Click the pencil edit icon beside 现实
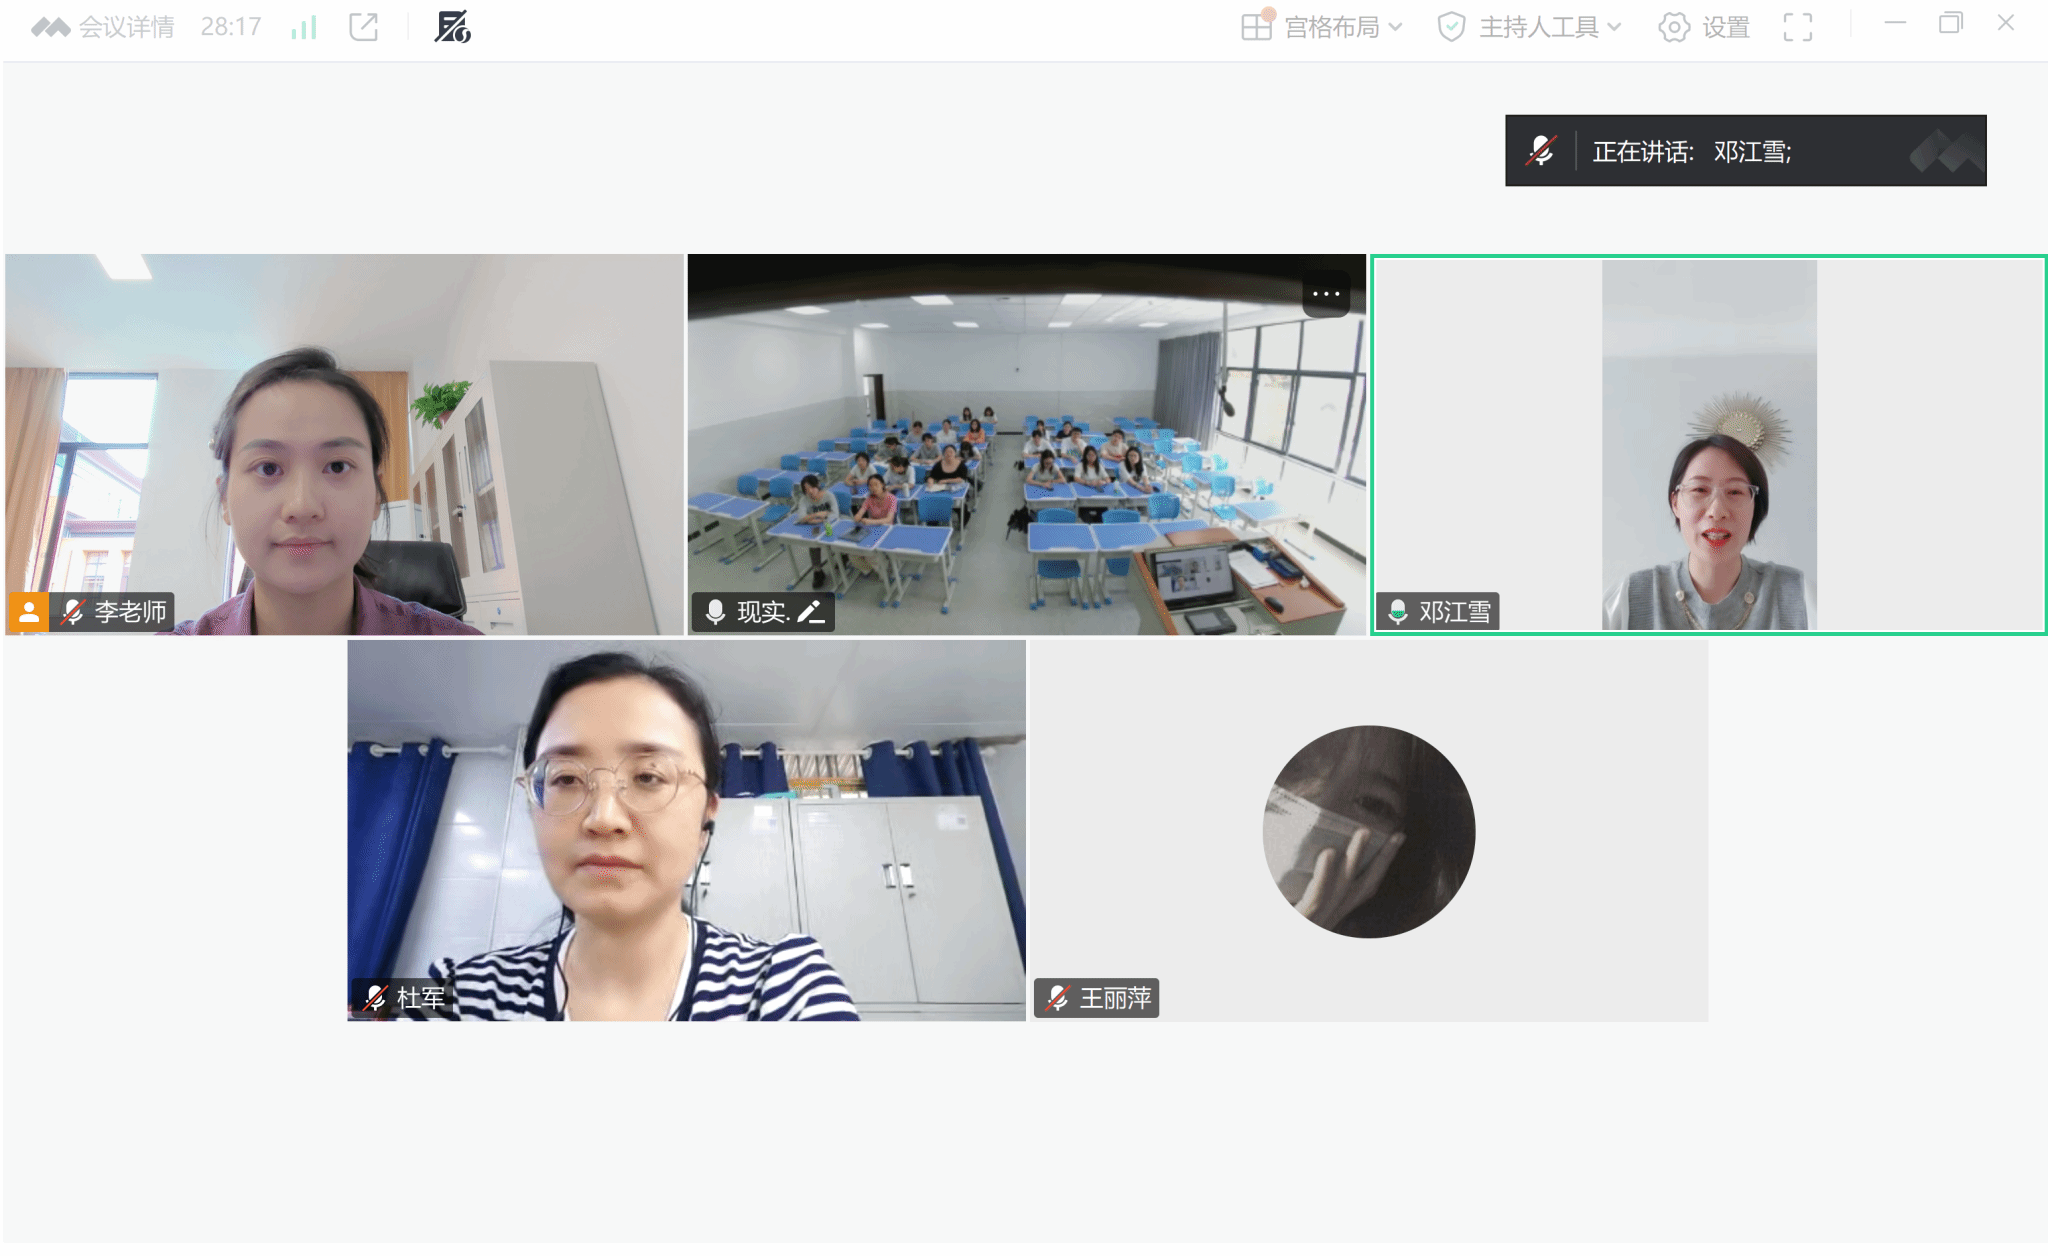Image resolution: width=2048 pixels, height=1256 pixels. coord(811,612)
